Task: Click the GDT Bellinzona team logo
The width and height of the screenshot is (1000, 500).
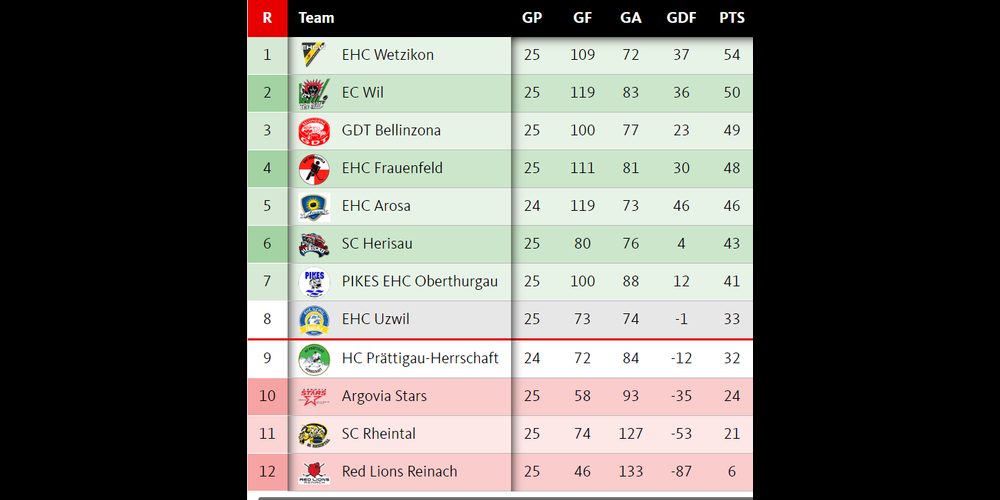Action: pyautogui.click(x=314, y=131)
